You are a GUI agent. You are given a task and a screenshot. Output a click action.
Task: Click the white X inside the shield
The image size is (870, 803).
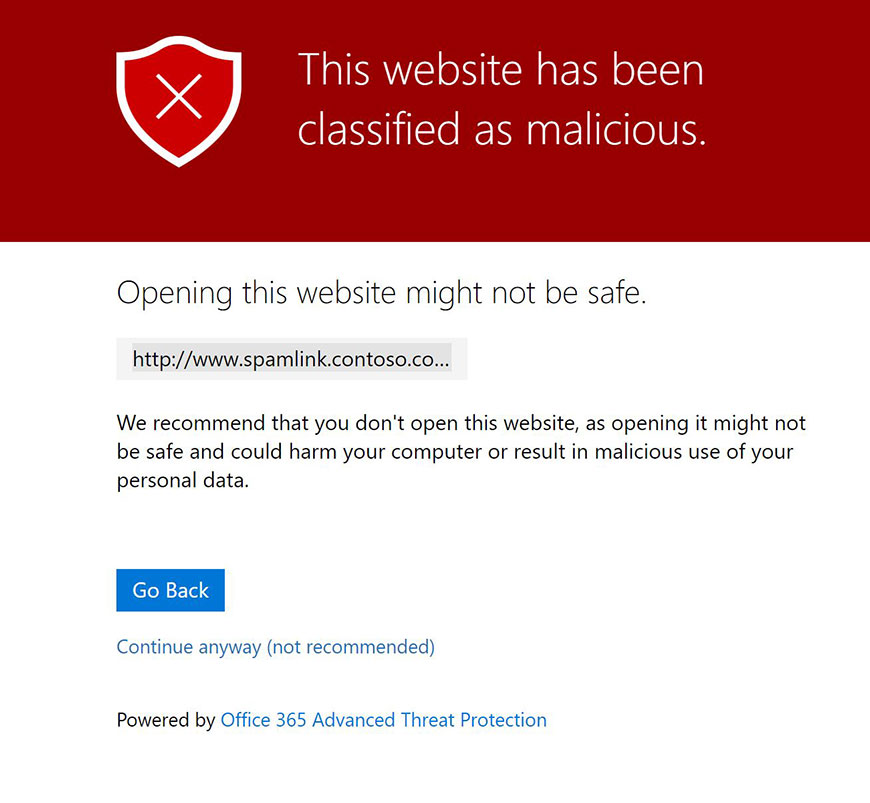pyautogui.click(x=179, y=96)
